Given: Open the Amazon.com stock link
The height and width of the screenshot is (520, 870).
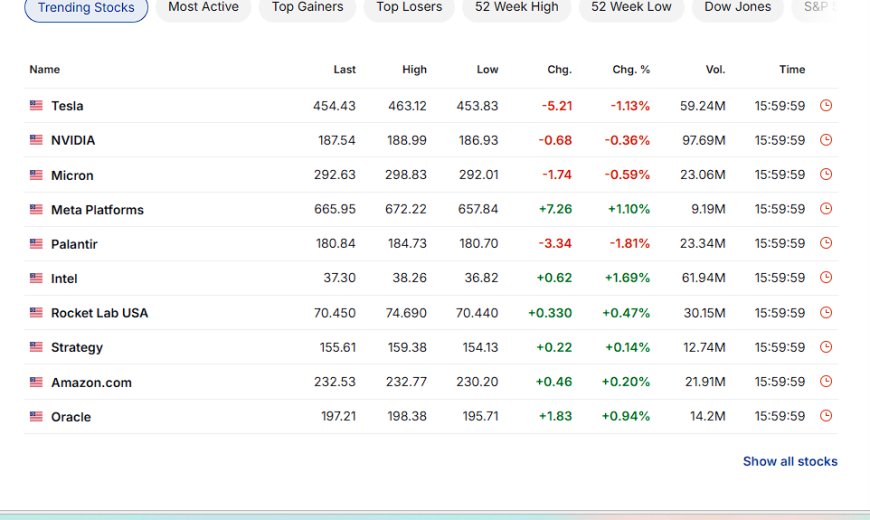Looking at the screenshot, I should [x=91, y=382].
